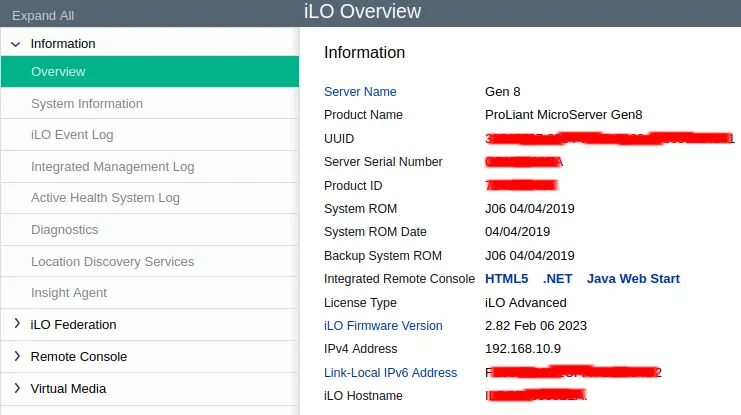Select the Virtual Media heading
The height and width of the screenshot is (415, 741).
coord(69,389)
